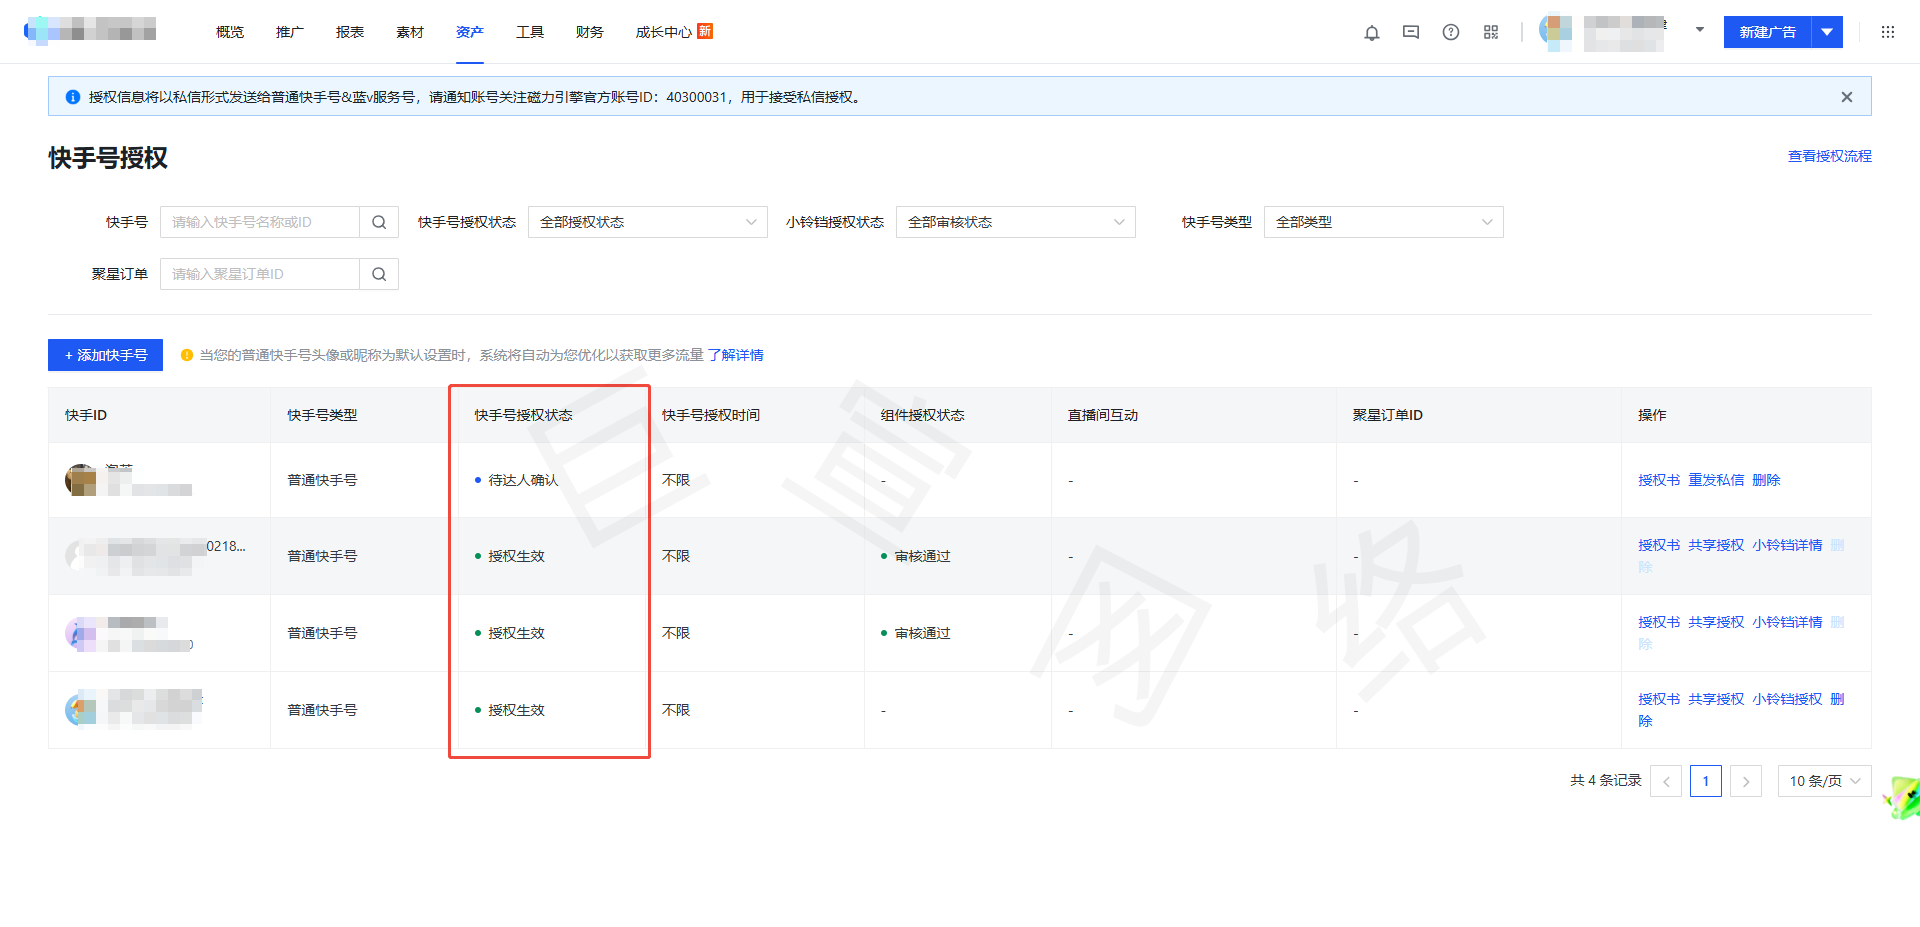Open the messages icon in header
This screenshot has height=927, width=1920.
pyautogui.click(x=1411, y=33)
